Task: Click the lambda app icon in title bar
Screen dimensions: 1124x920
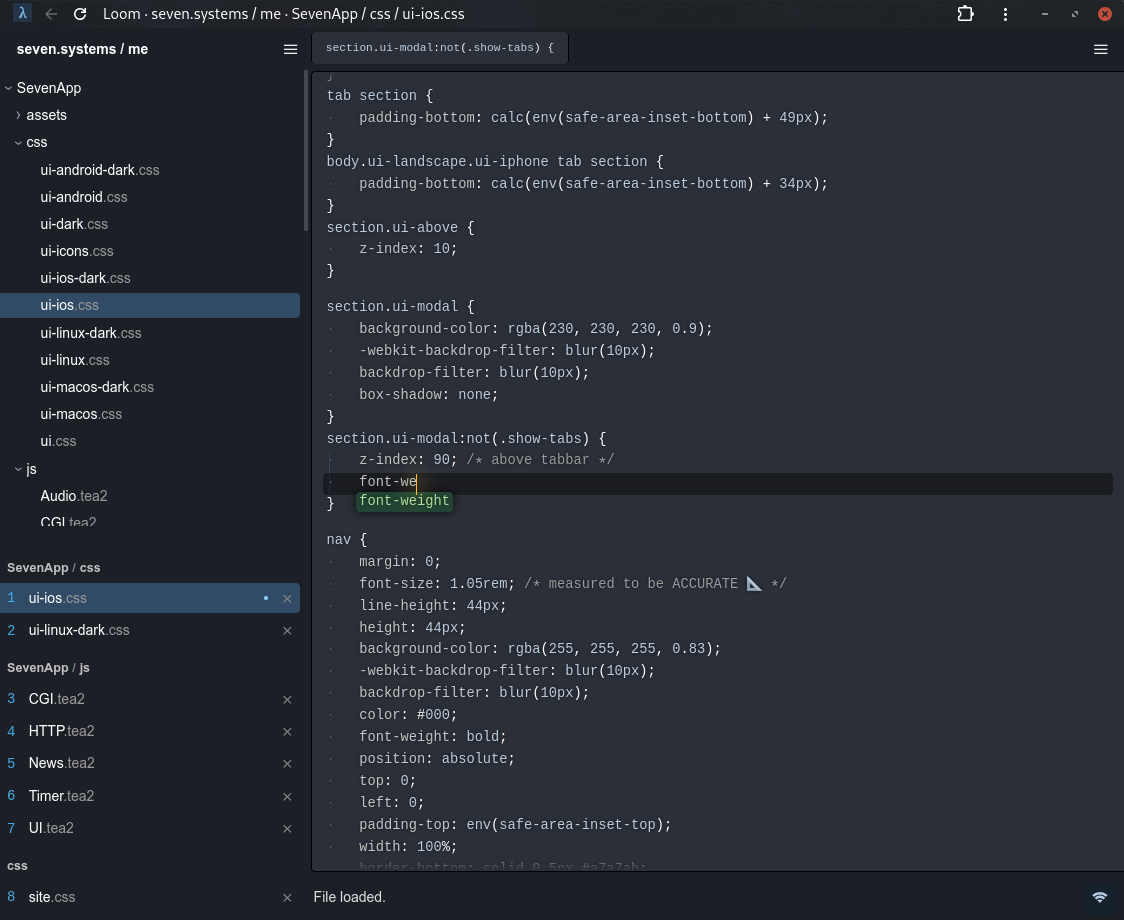Action: (x=22, y=14)
